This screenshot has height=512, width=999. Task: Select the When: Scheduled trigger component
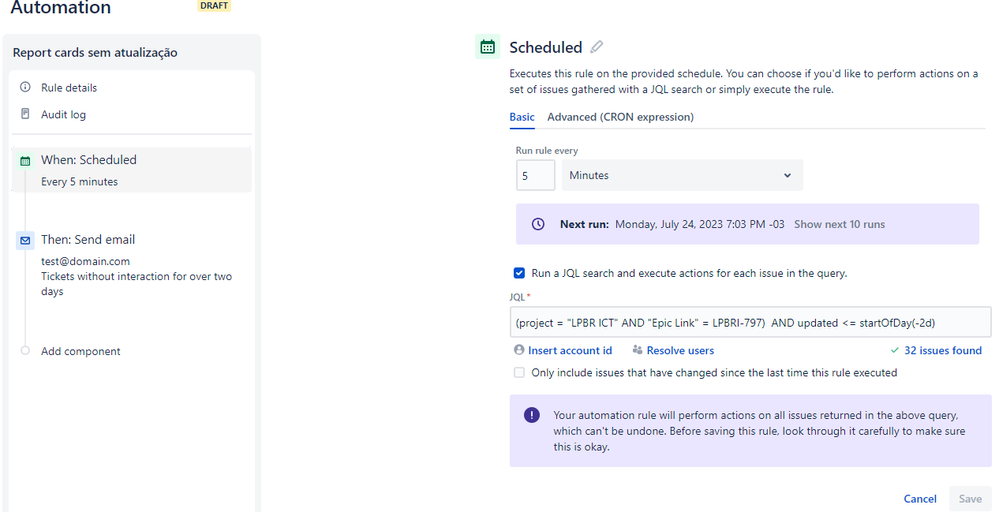131,170
